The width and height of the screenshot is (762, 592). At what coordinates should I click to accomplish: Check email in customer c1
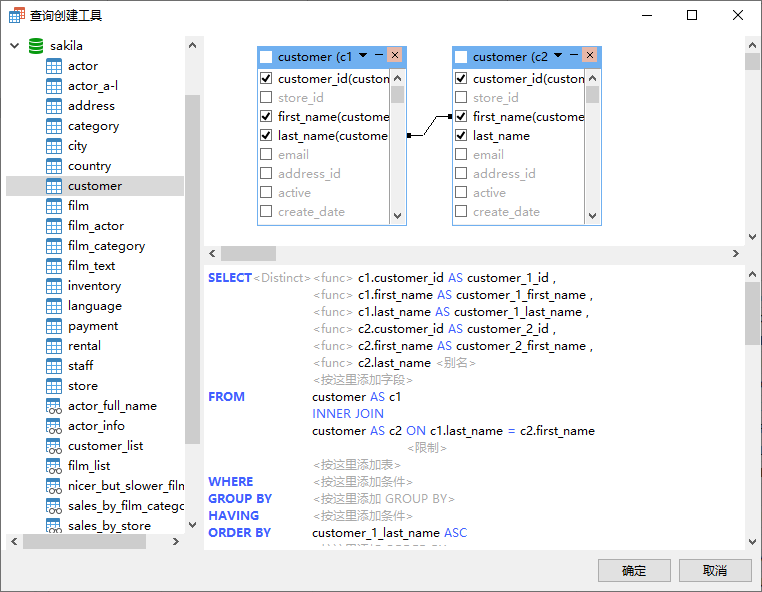click(266, 154)
